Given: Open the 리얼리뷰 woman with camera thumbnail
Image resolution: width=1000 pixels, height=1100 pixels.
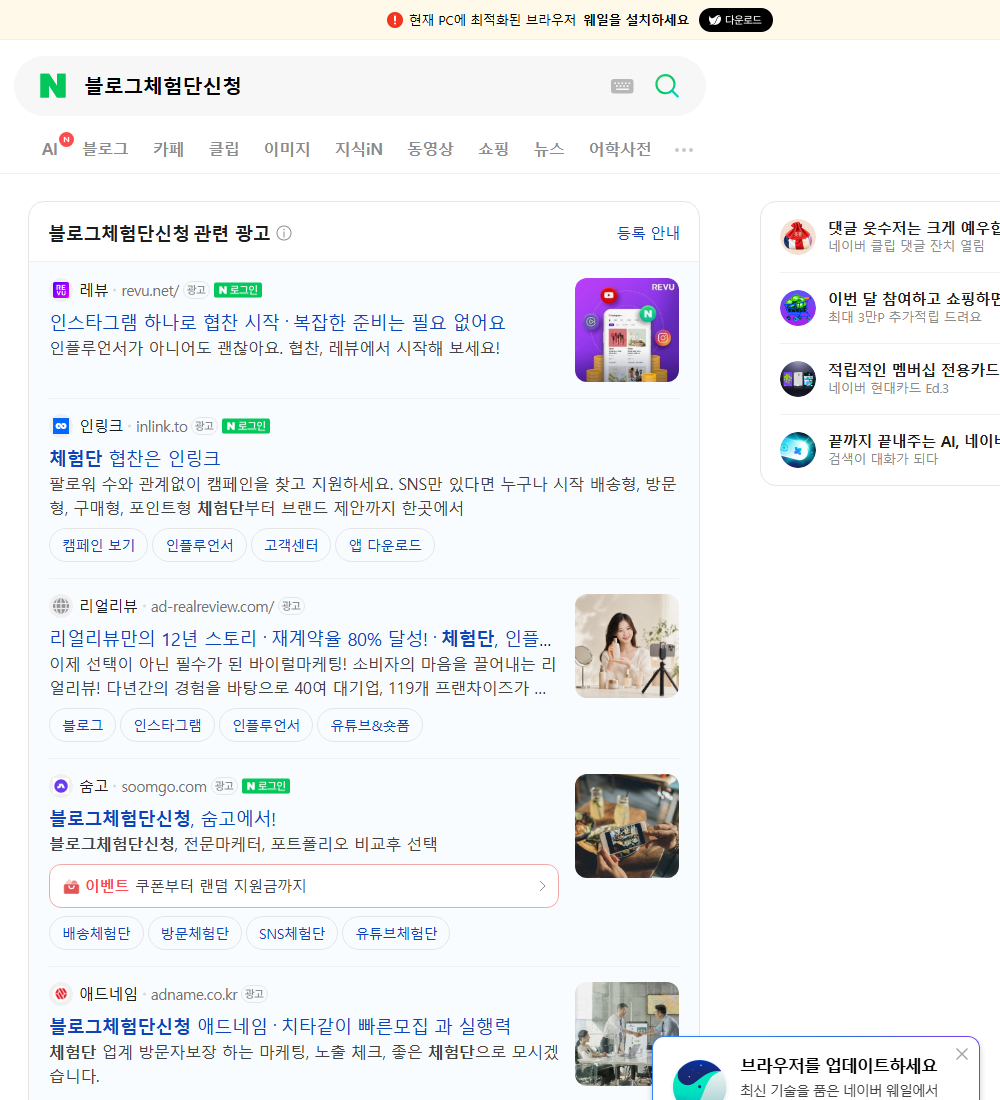Looking at the screenshot, I should [627, 645].
